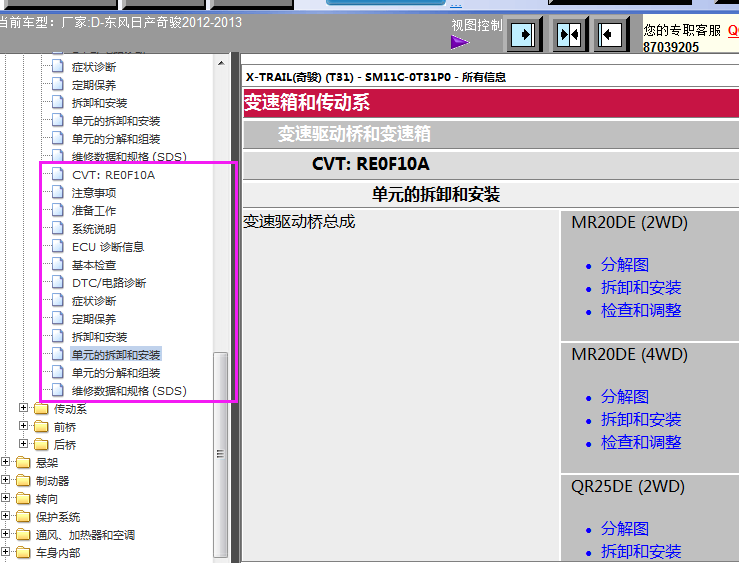
Task: Select 定期保养 at the tree top
Action: (94, 85)
